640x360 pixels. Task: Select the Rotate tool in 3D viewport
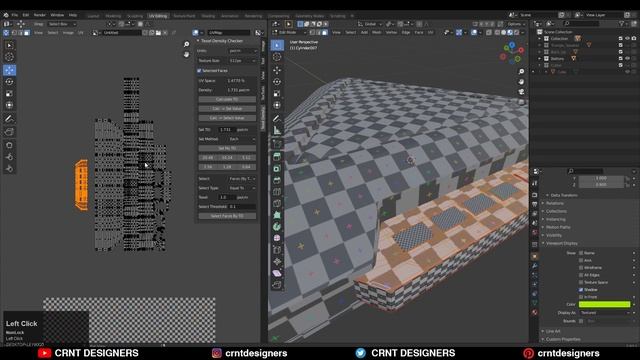coord(277,82)
